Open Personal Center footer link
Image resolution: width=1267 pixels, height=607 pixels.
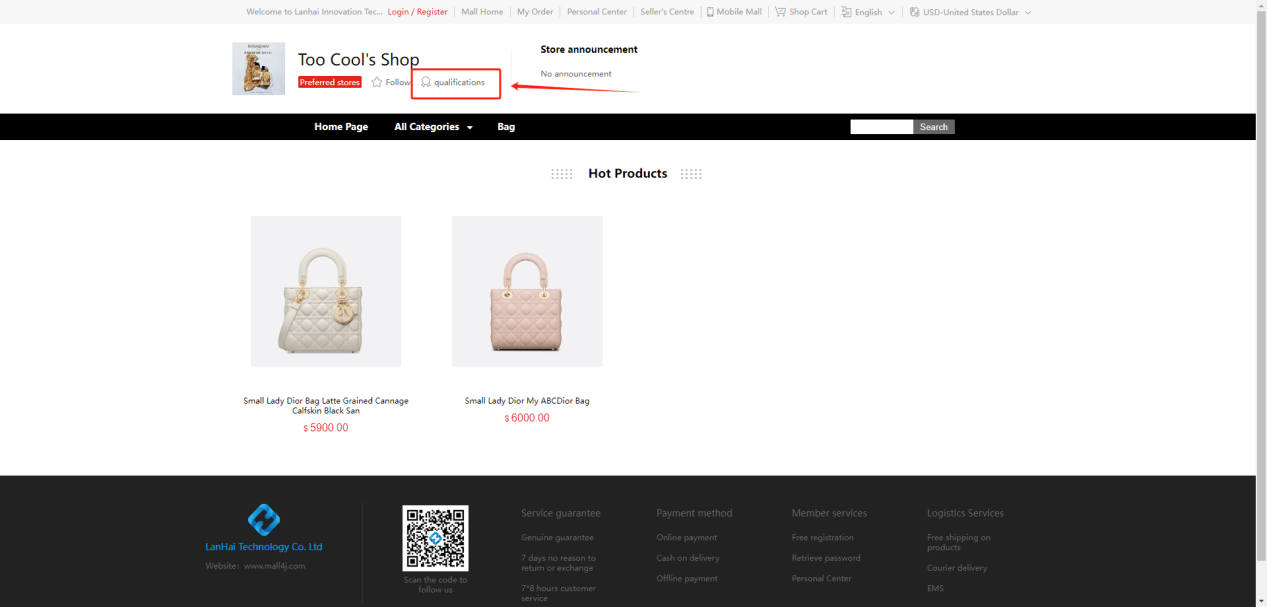822,578
